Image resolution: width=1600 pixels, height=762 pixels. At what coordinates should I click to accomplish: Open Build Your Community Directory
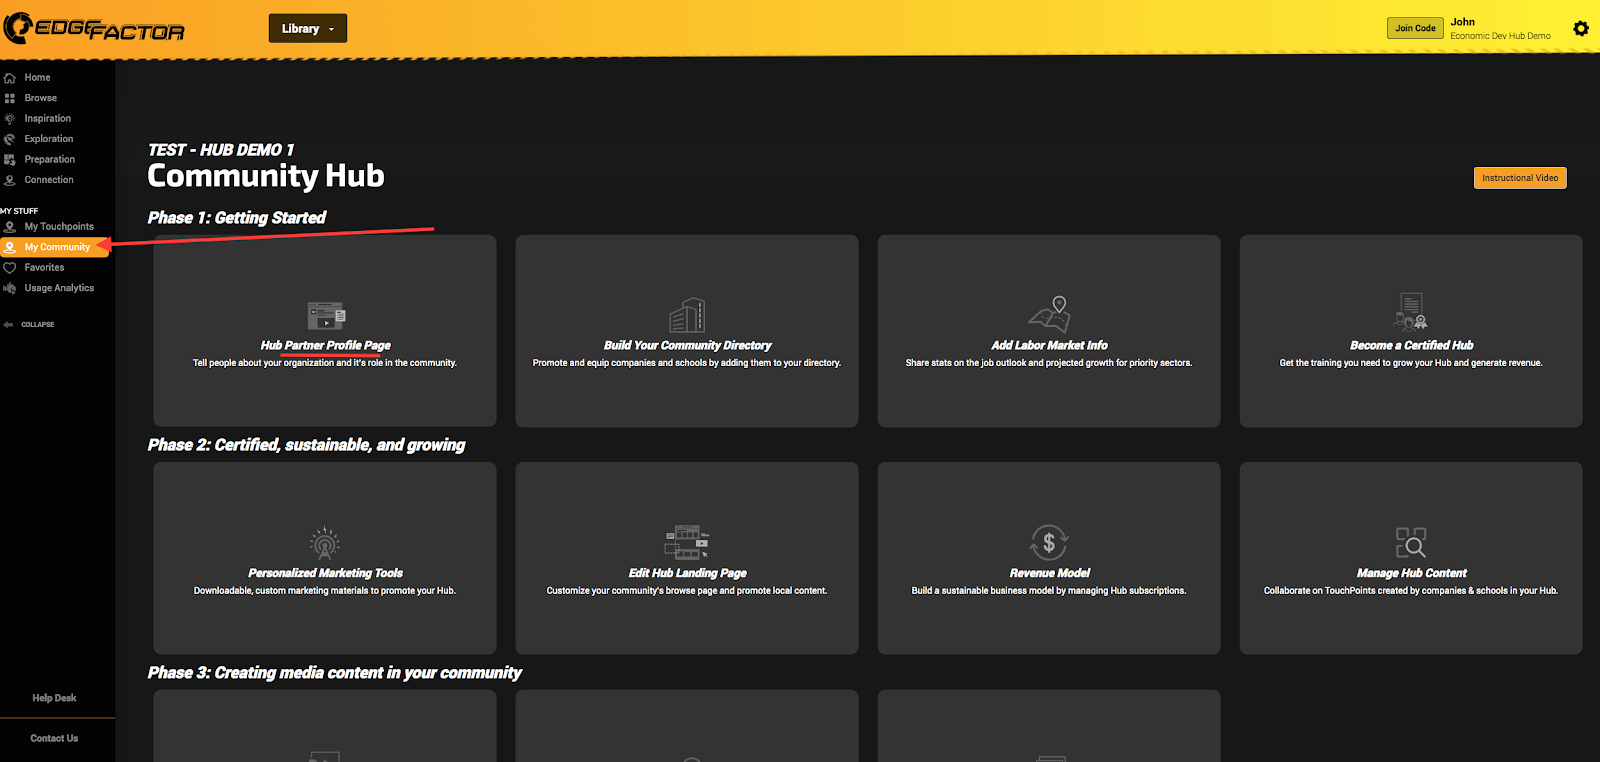click(687, 345)
